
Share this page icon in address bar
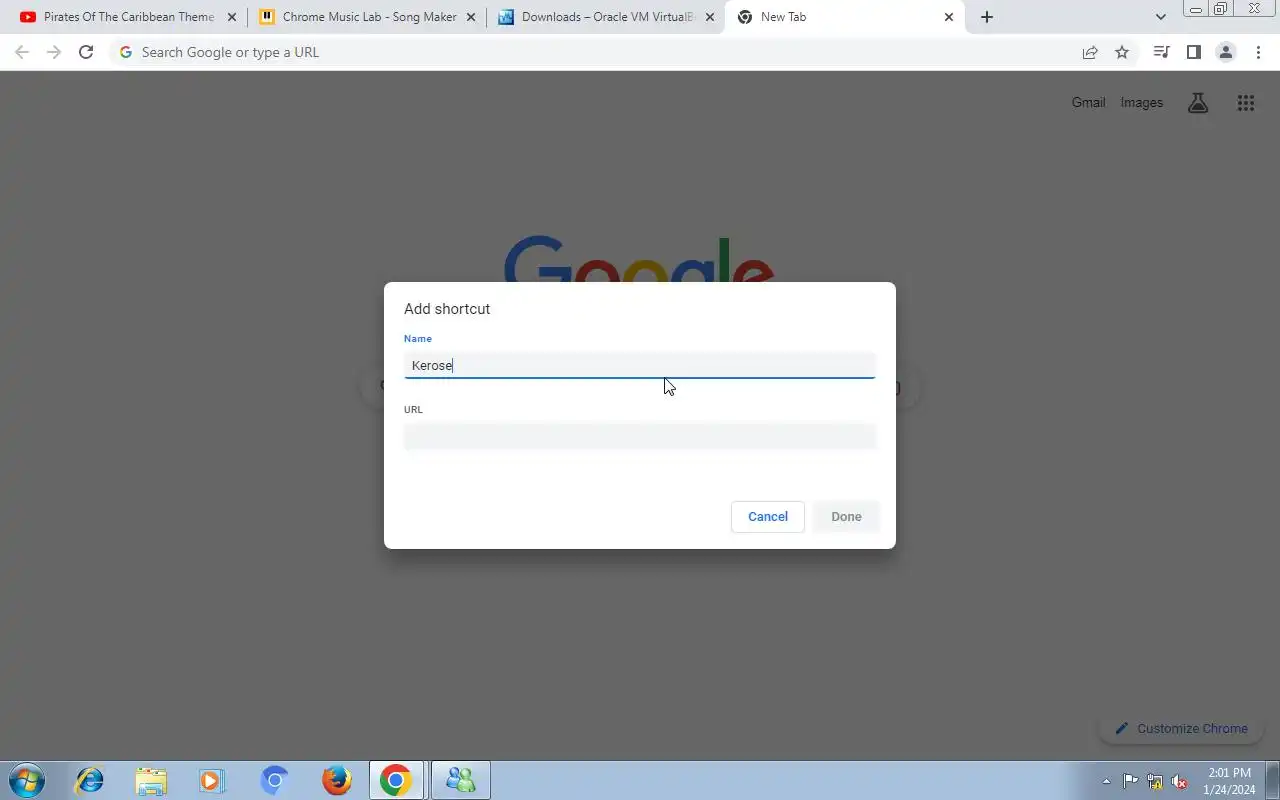pos(1090,52)
